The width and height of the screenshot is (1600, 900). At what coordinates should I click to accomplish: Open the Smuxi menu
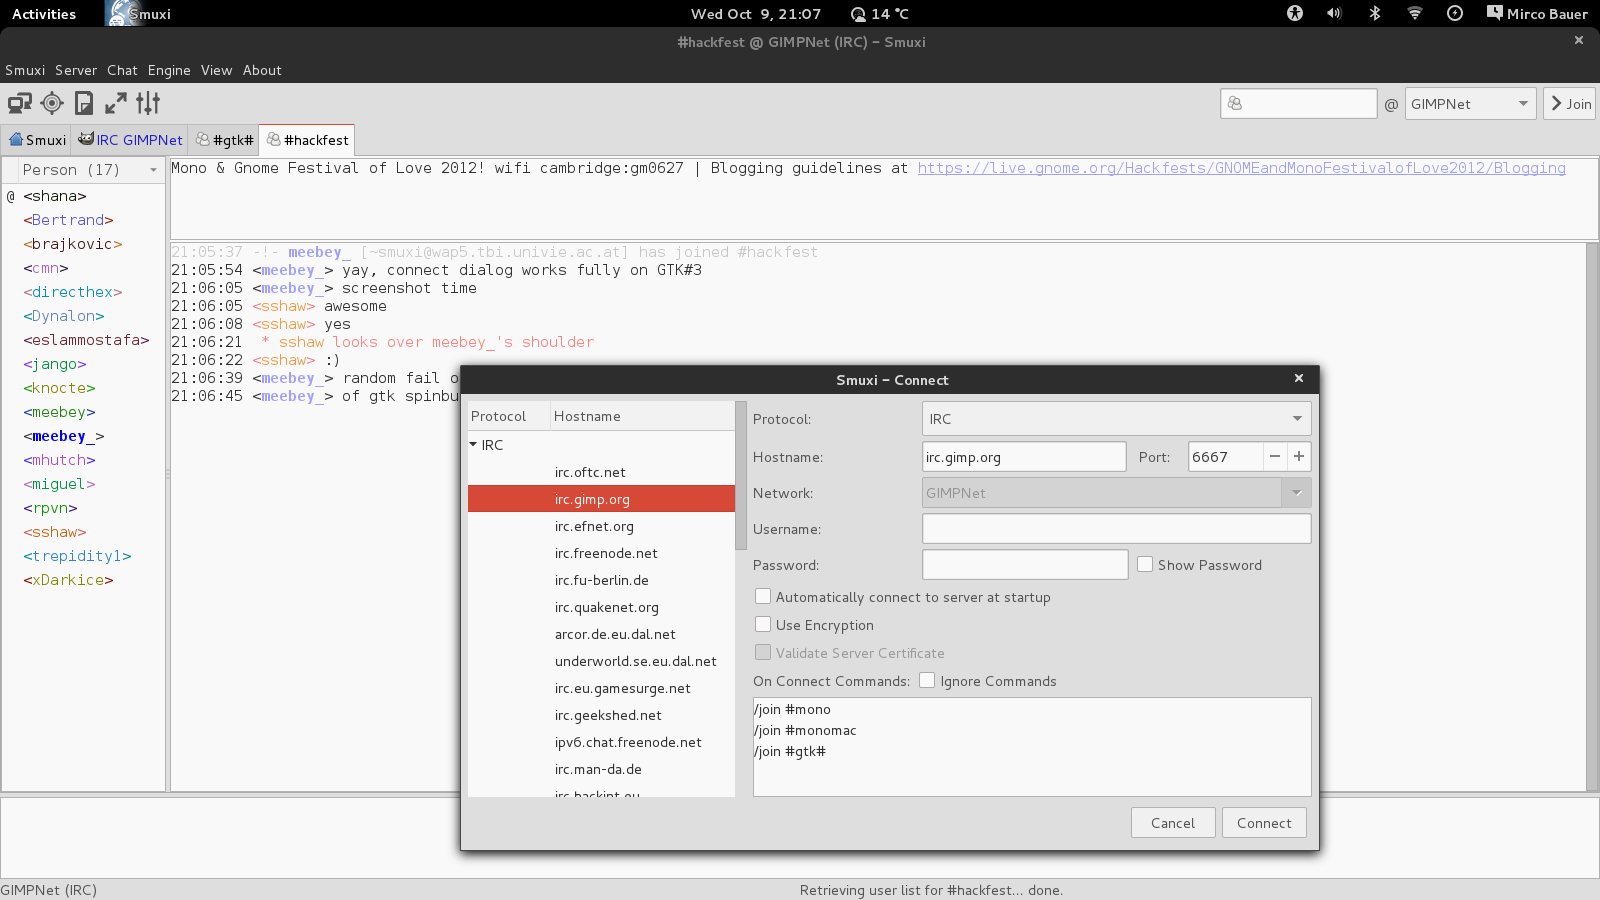25,70
